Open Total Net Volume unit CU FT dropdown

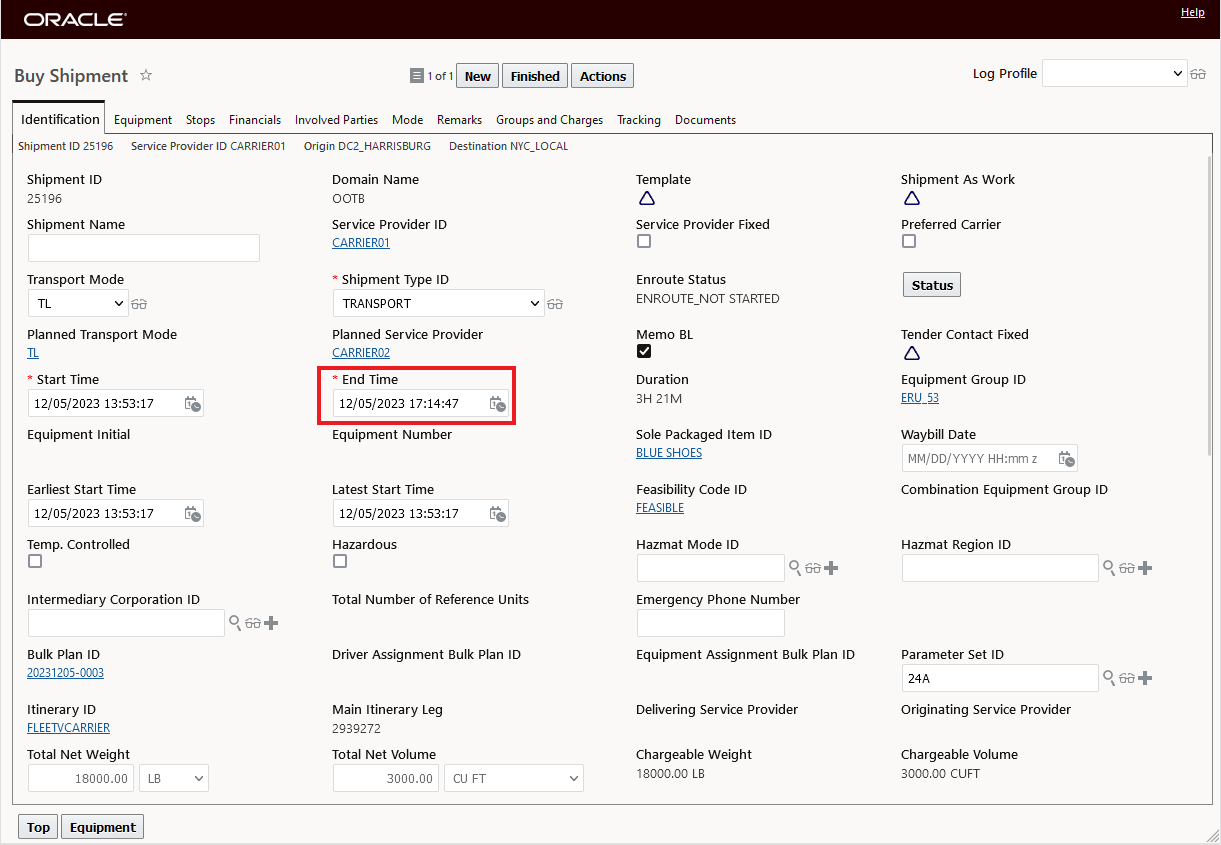tap(514, 778)
